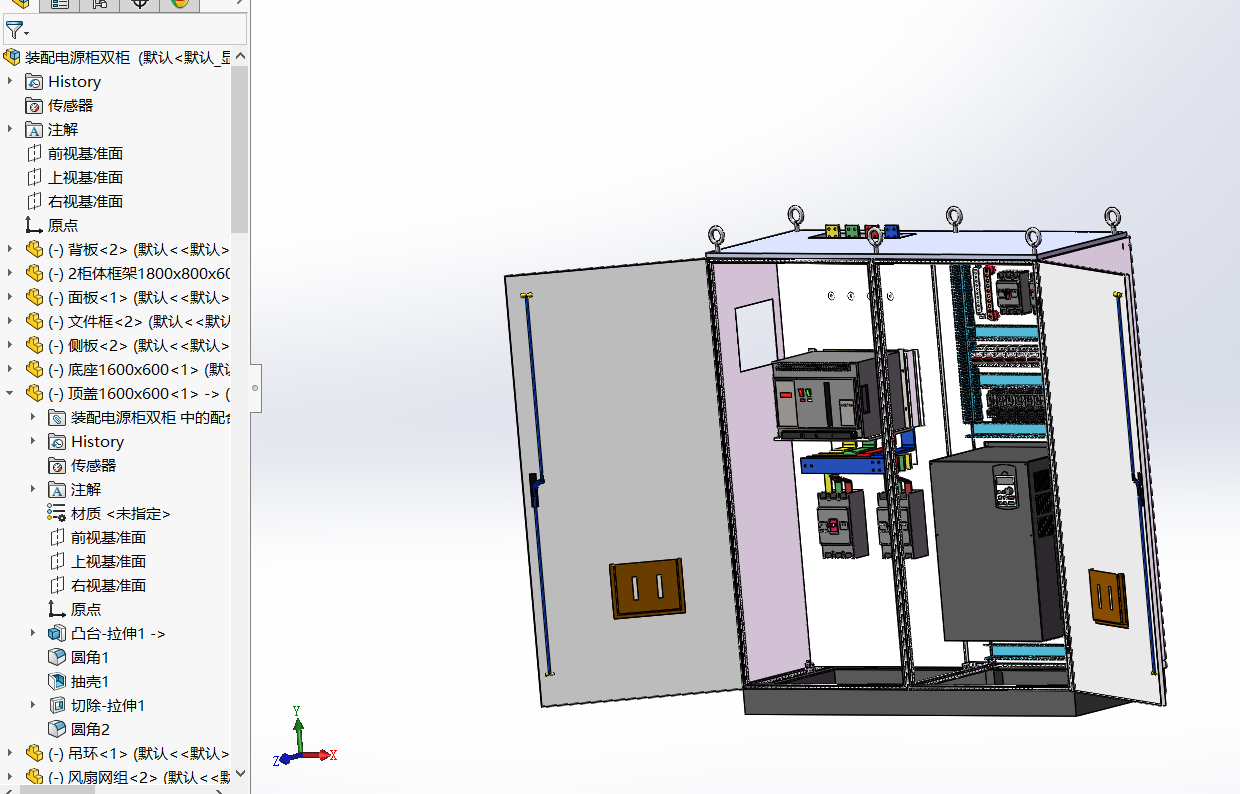The image size is (1240, 794).
Task: Switch to the ConfigurationManager tab
Action: coord(100,4)
